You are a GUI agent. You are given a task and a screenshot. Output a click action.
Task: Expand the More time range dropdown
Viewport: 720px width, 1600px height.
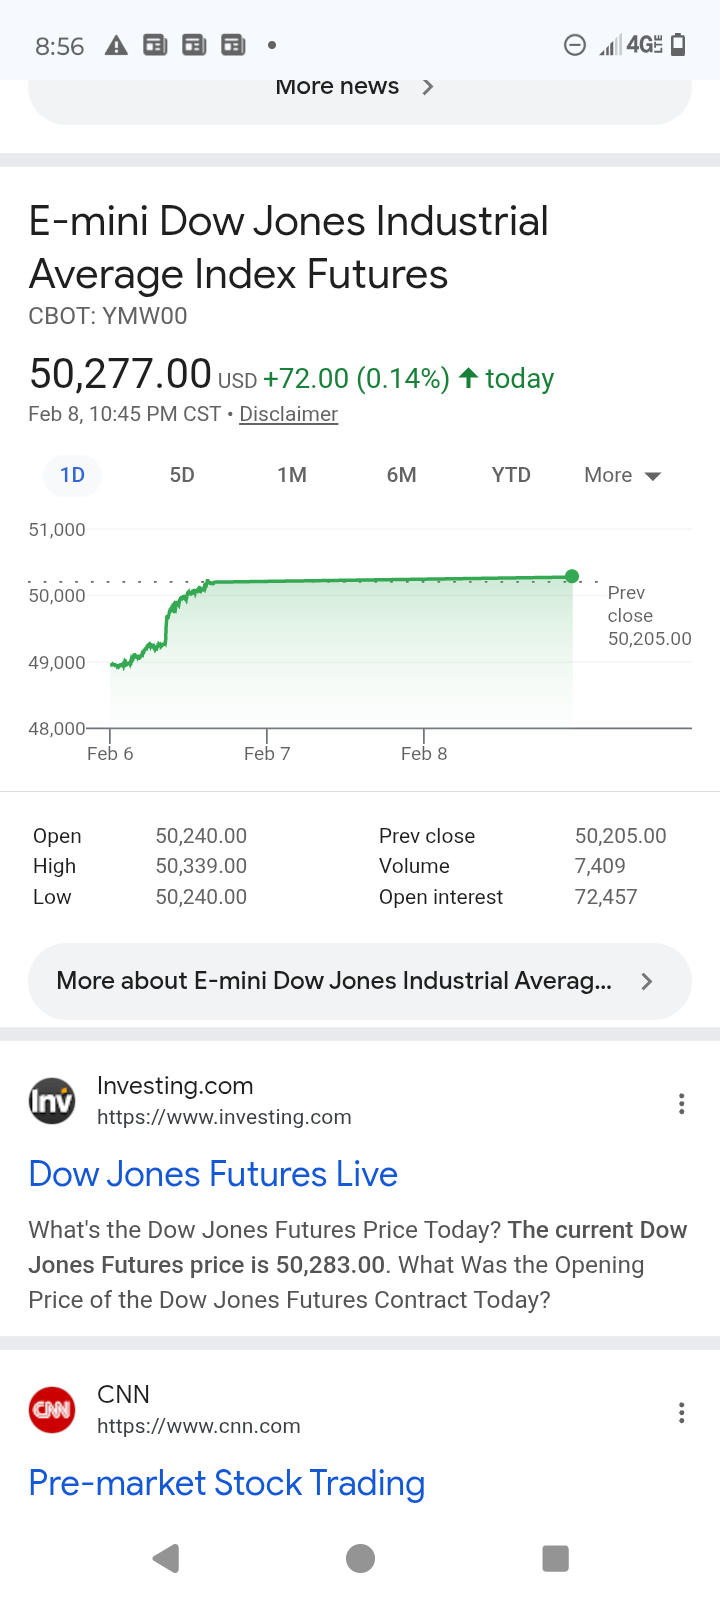point(622,475)
